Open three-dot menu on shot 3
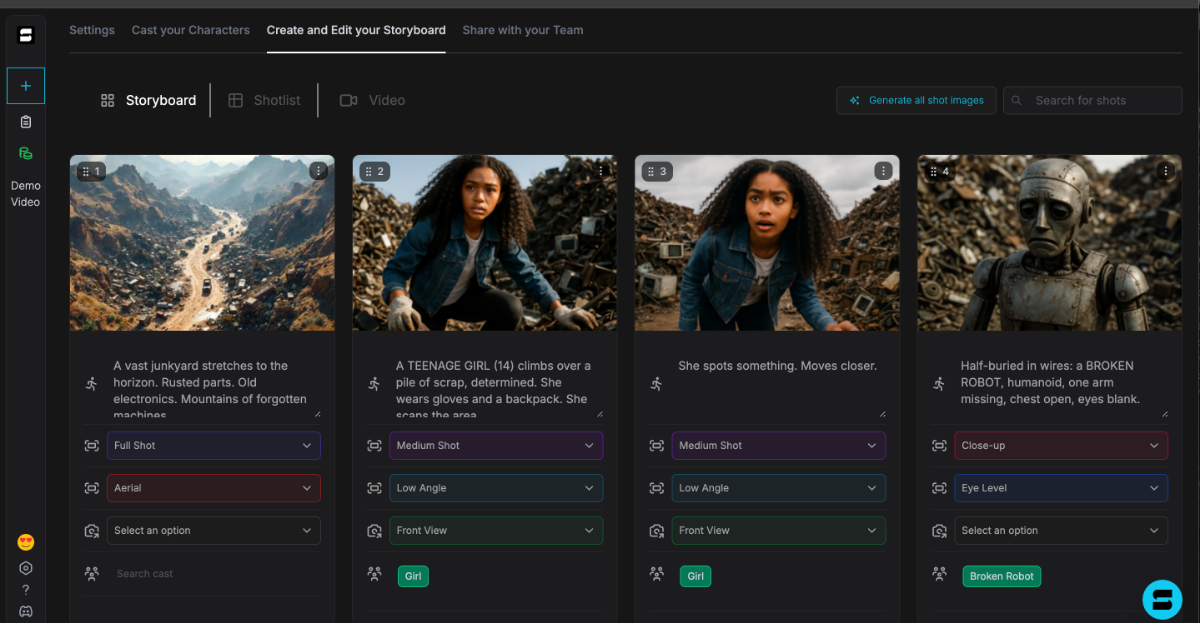The width and height of the screenshot is (1200, 623). pos(883,171)
